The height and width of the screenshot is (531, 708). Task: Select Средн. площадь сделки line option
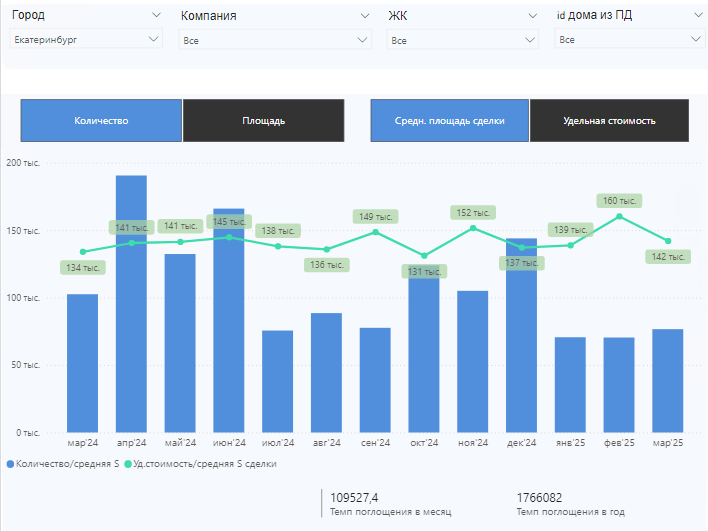(450, 121)
